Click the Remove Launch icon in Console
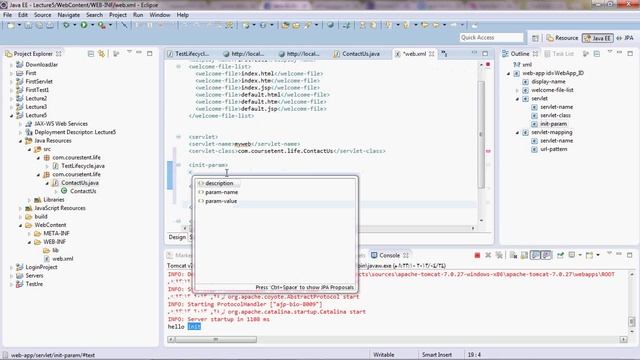This screenshot has width=640, height=360. [488, 256]
